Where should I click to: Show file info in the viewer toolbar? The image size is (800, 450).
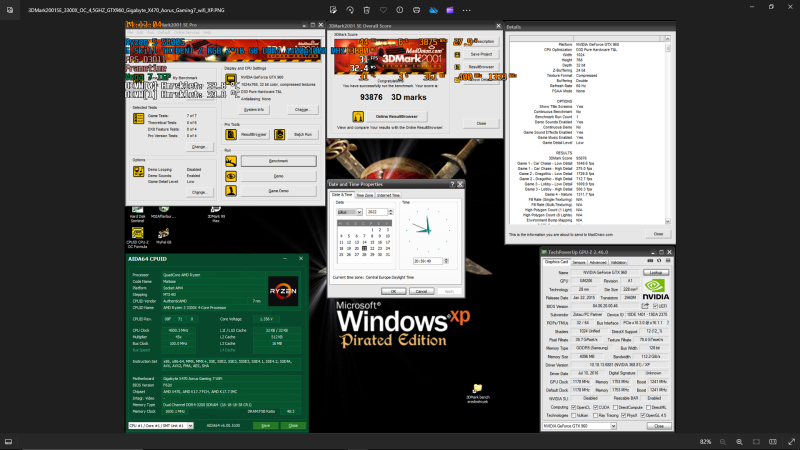coord(399,10)
